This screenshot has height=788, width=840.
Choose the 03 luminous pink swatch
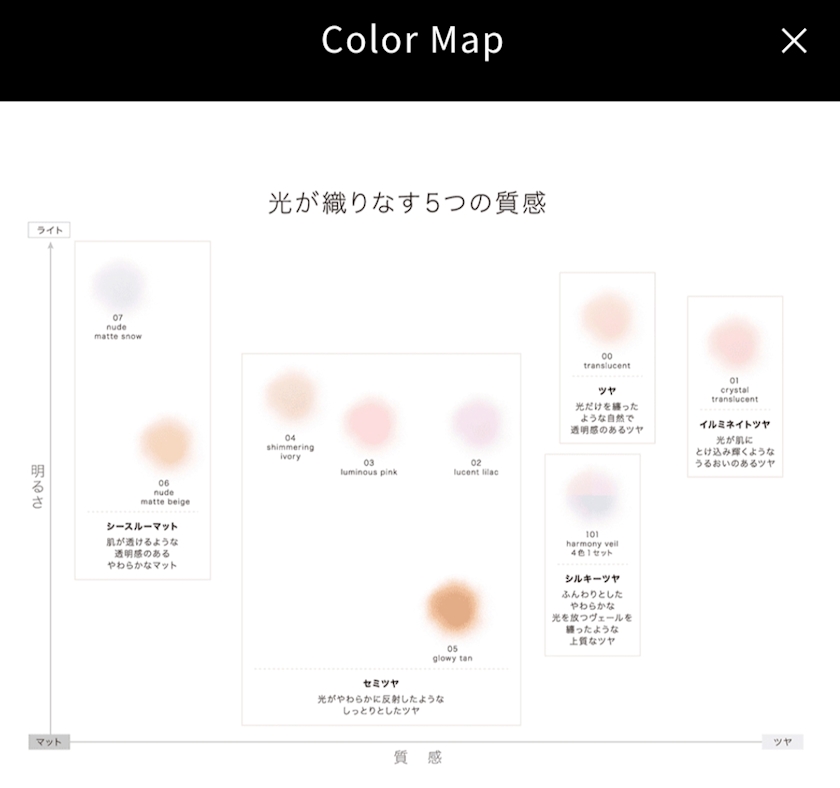click(370, 423)
